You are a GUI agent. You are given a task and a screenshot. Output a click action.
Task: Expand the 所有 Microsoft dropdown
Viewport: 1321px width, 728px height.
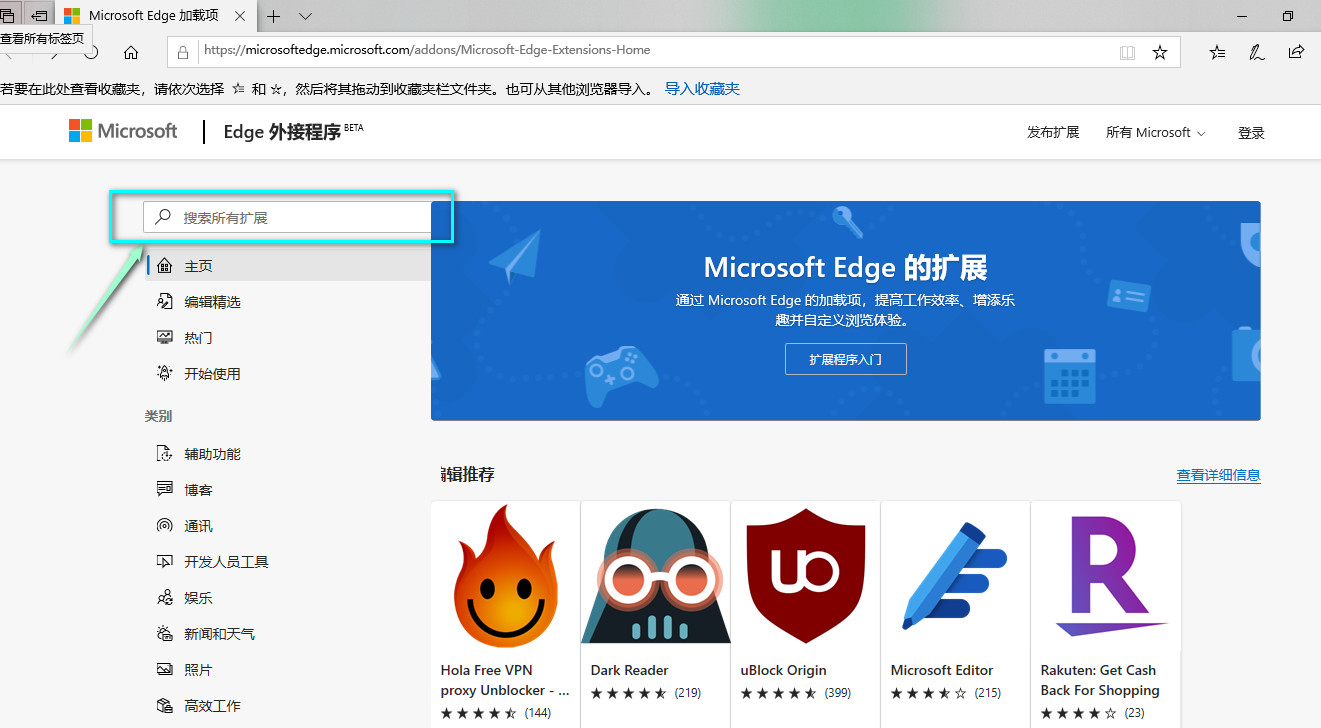point(1156,132)
